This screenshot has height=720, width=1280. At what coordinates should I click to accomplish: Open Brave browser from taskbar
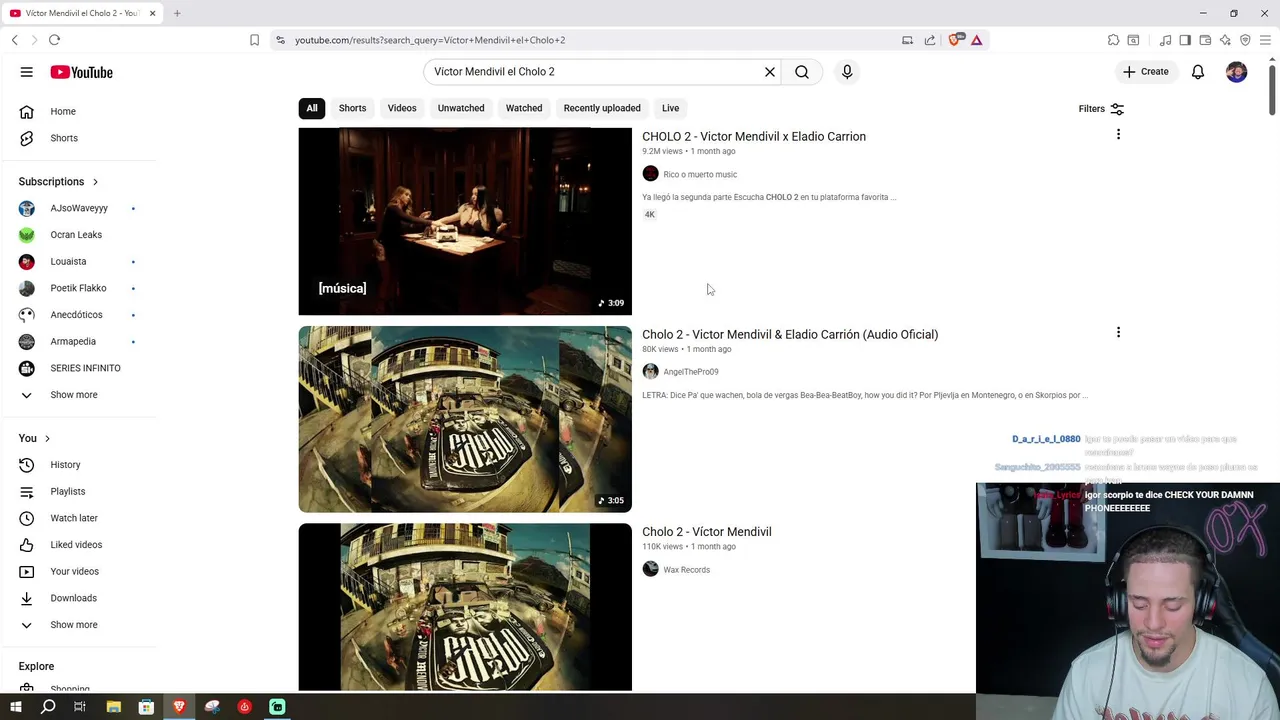point(179,707)
